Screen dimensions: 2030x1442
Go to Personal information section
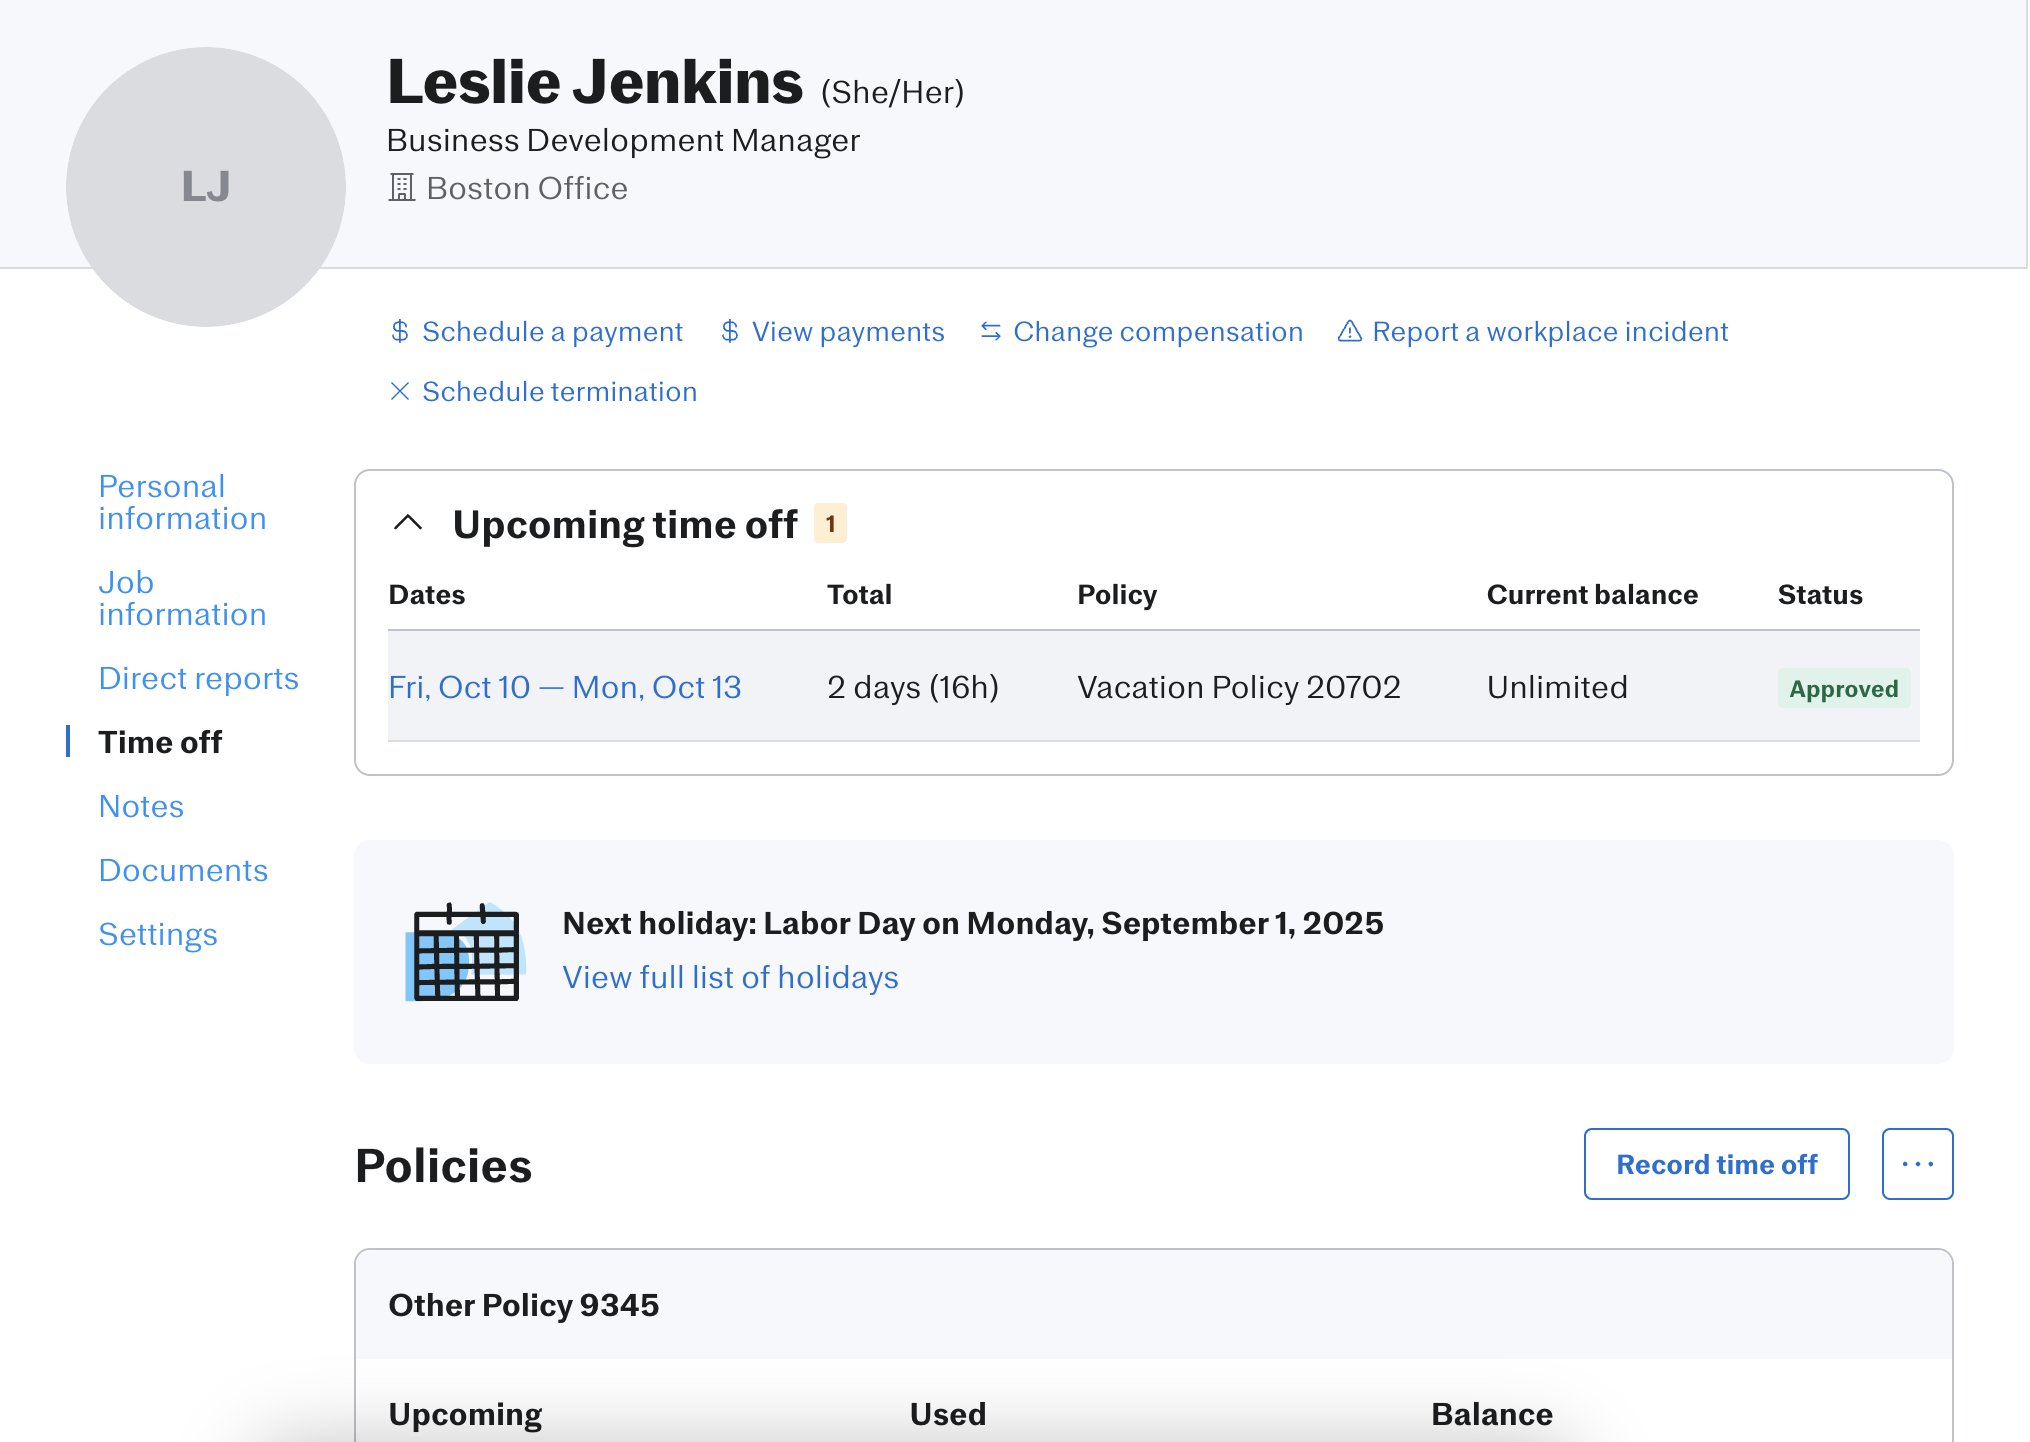[182, 502]
